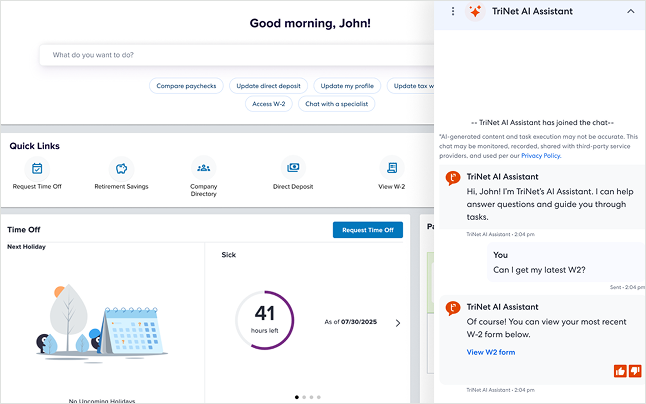Click the 'Good morning, John!' heading
Screen dimensions: 646x404
point(310,23)
